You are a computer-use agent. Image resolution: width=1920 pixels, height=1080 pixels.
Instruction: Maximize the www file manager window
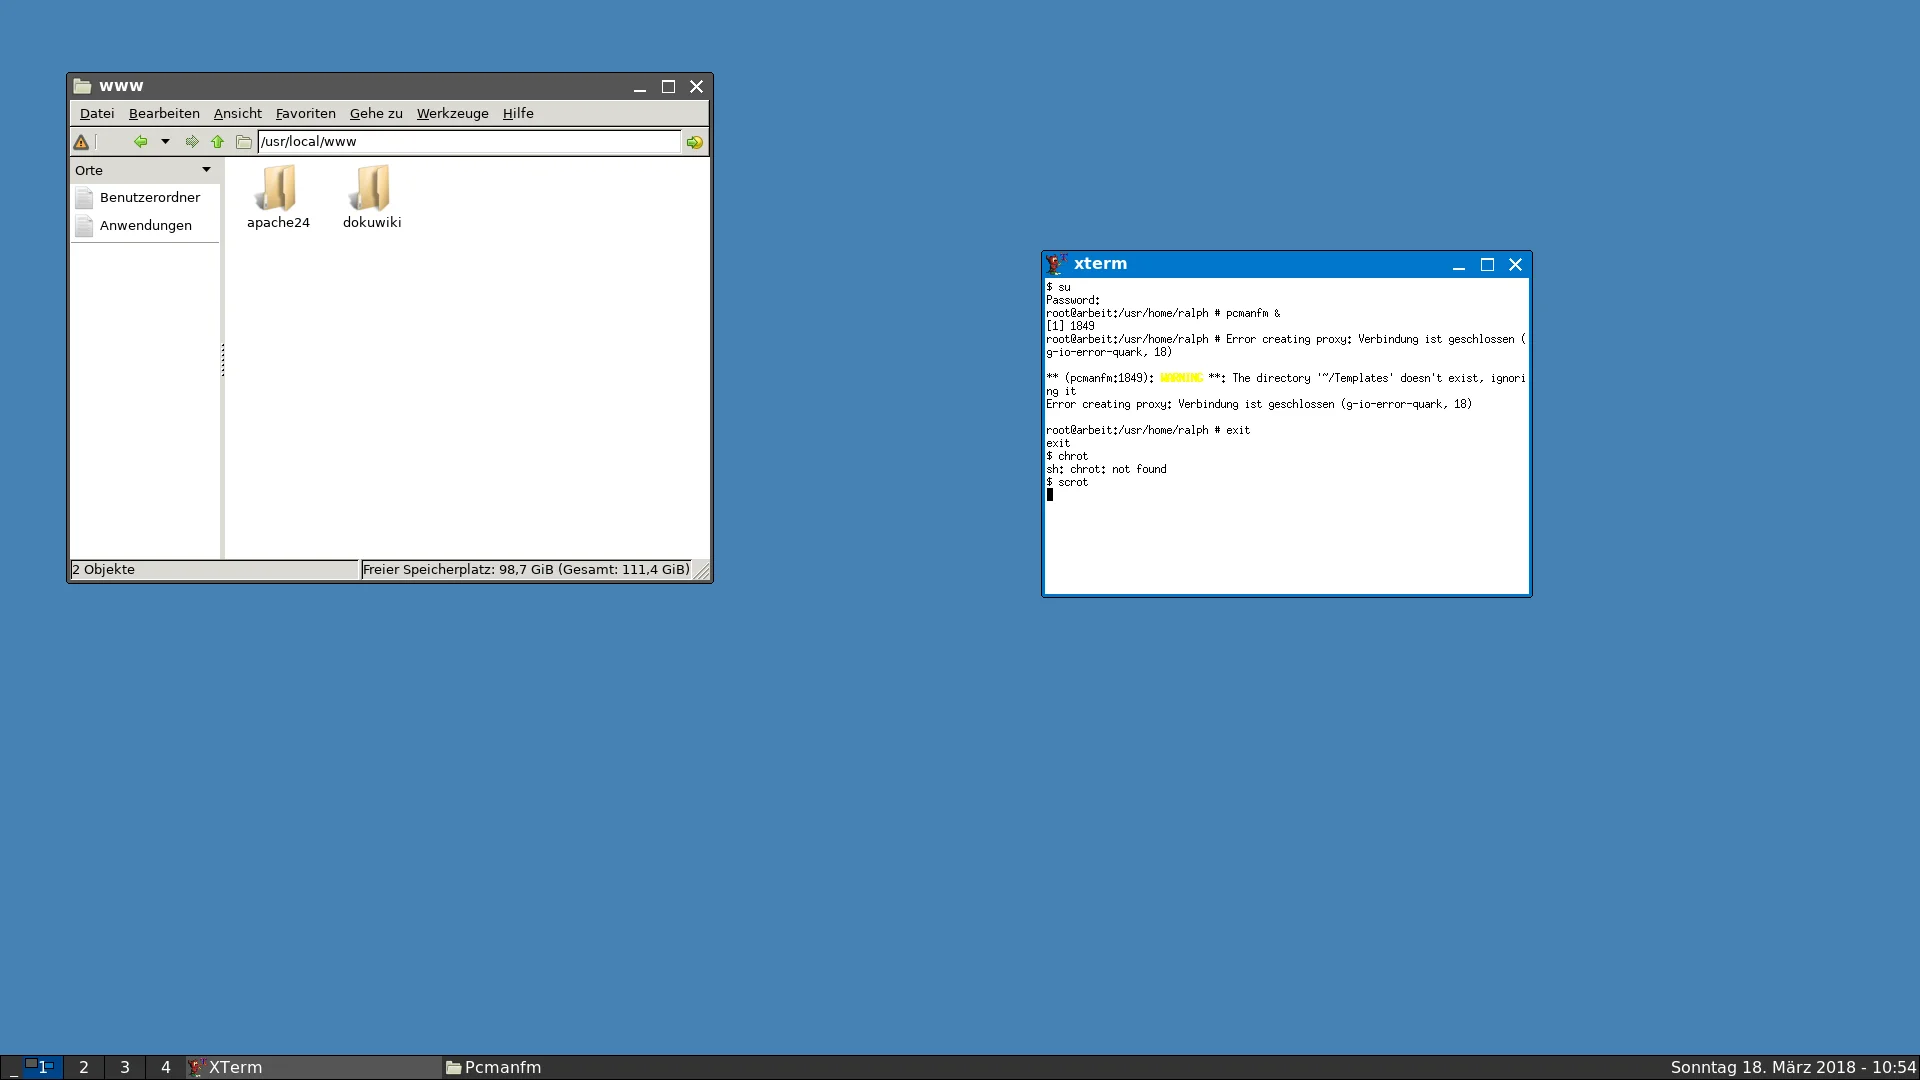pos(668,87)
